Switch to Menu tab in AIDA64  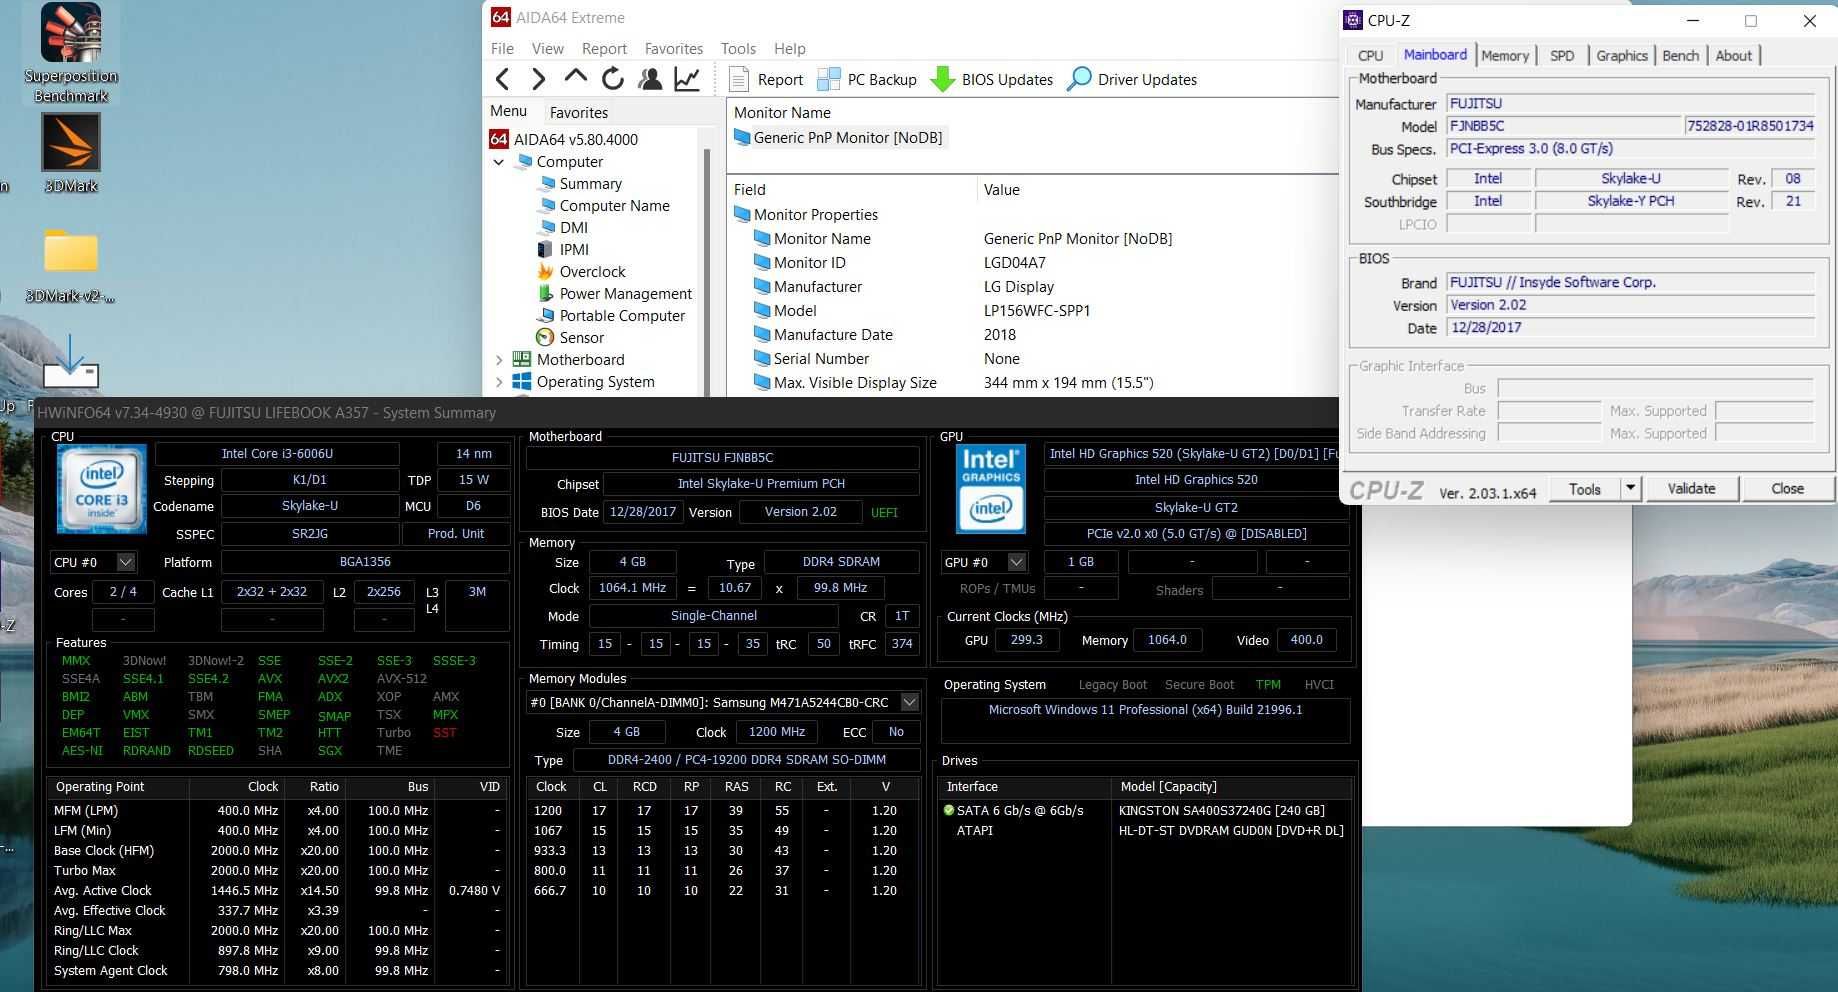pos(508,111)
